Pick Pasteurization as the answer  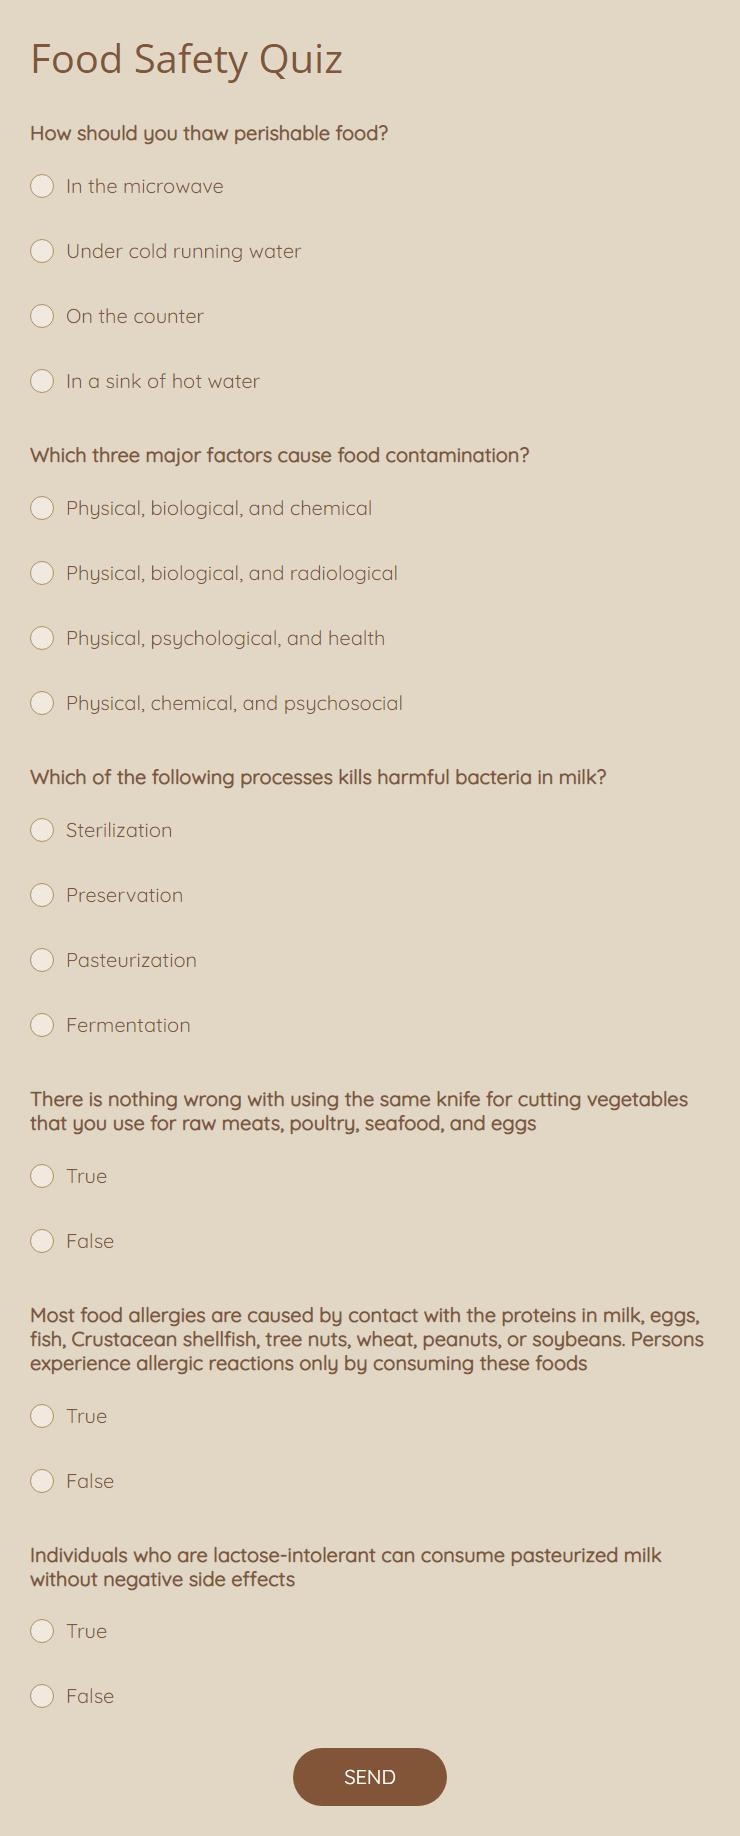click(42, 960)
